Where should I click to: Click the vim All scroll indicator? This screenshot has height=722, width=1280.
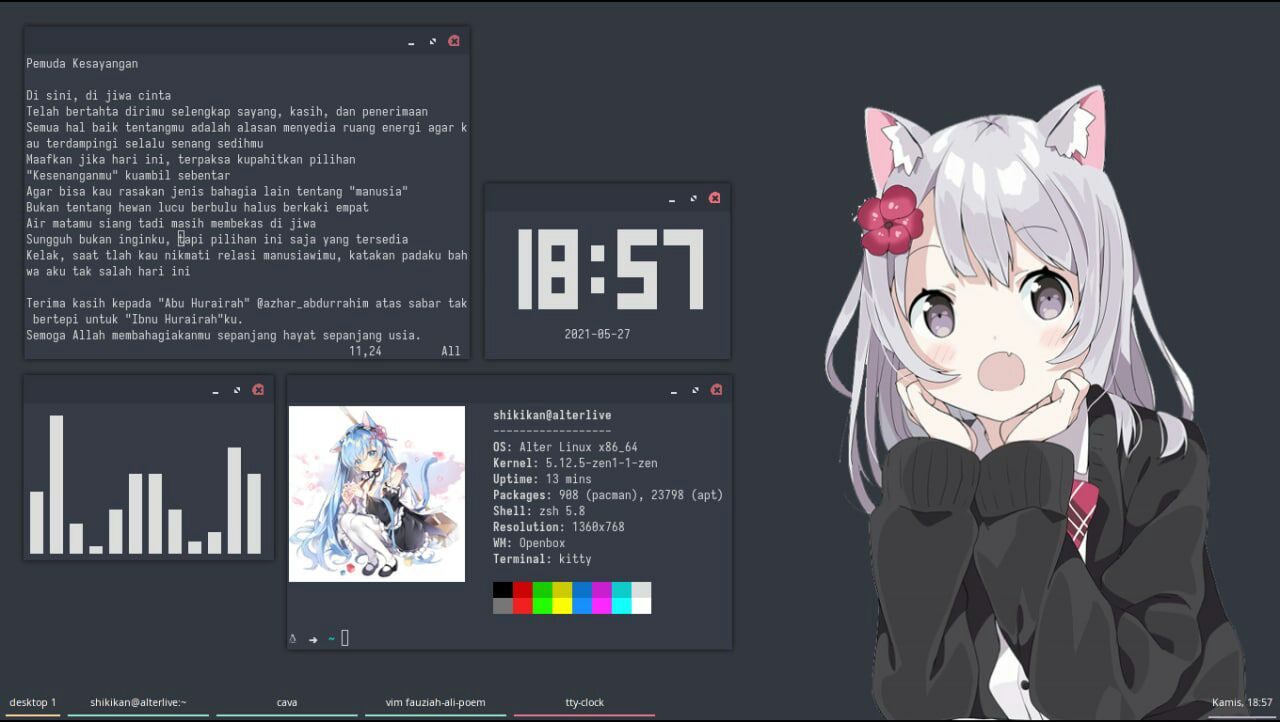point(451,352)
